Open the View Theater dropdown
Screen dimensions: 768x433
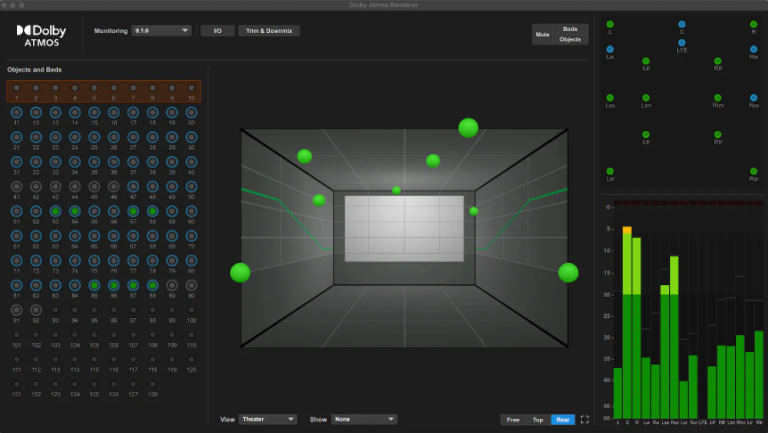click(x=268, y=420)
